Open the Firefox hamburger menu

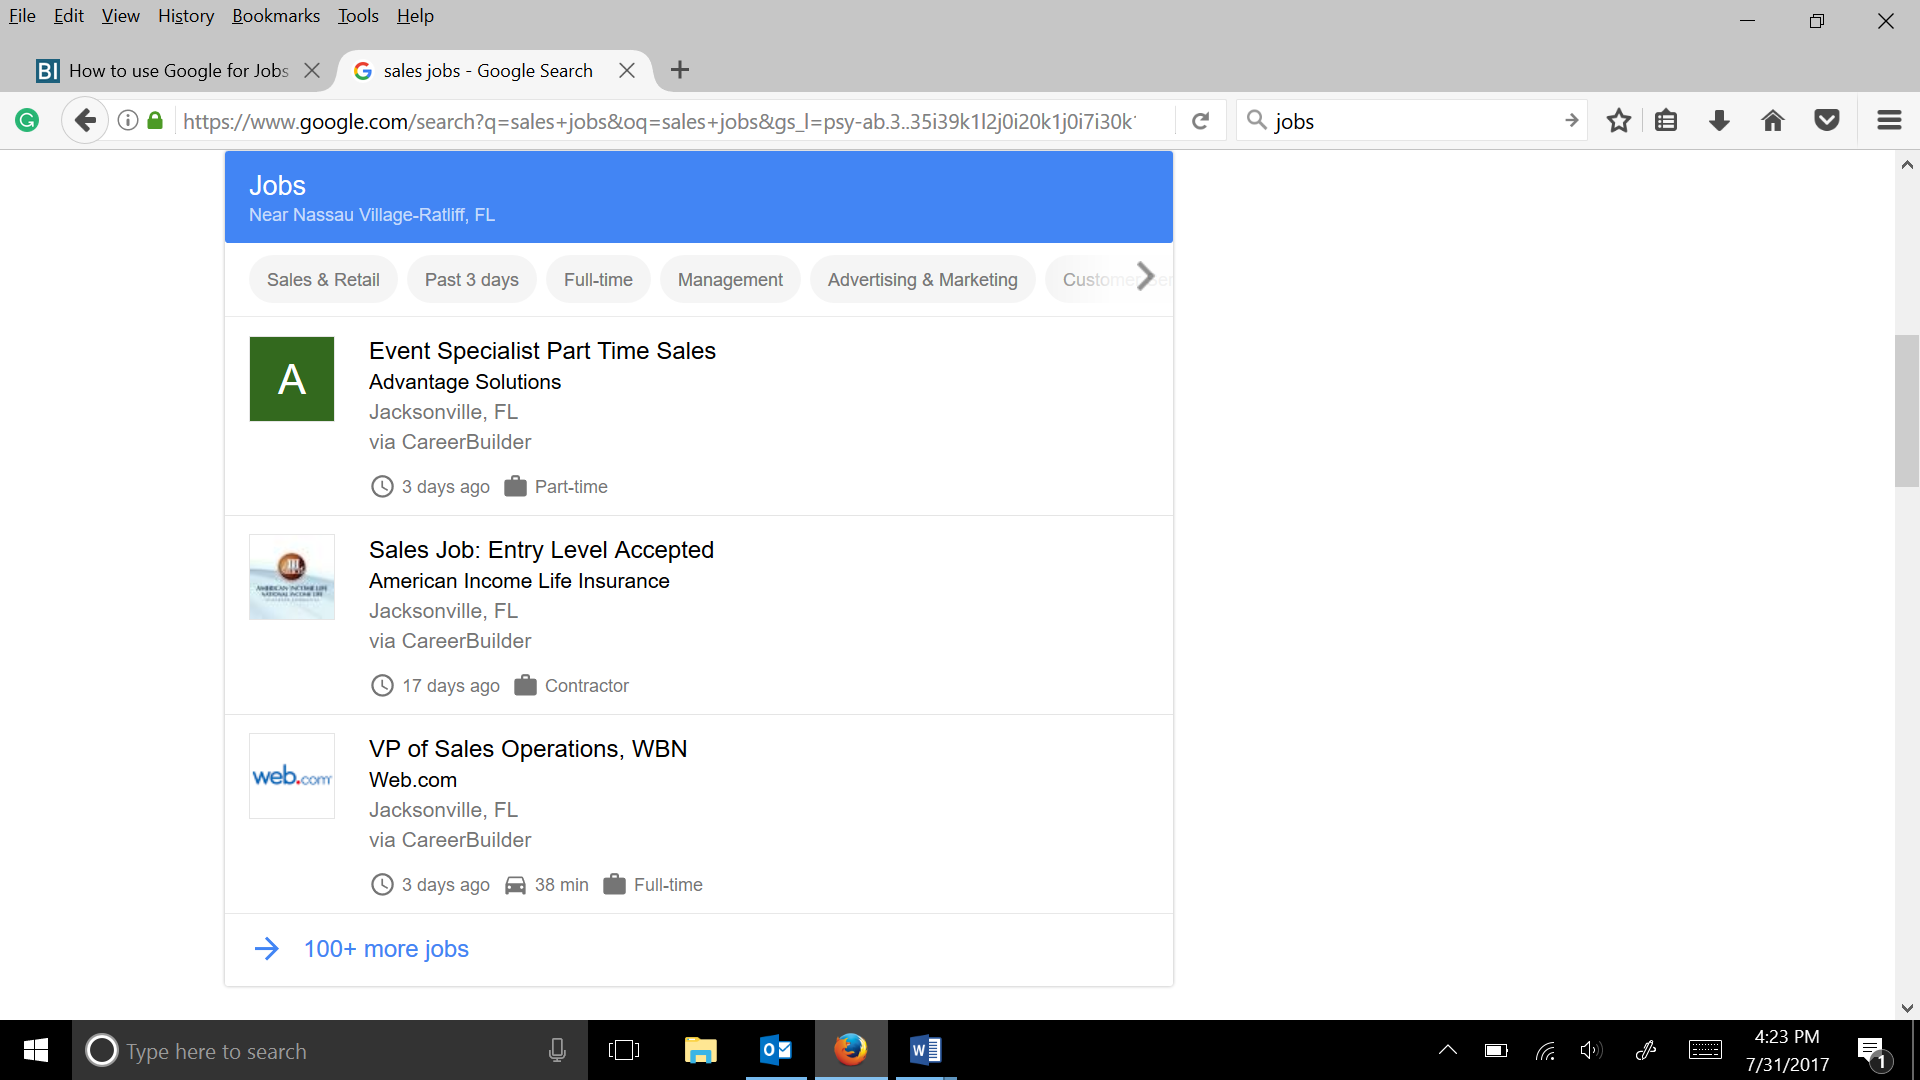pos(1889,121)
